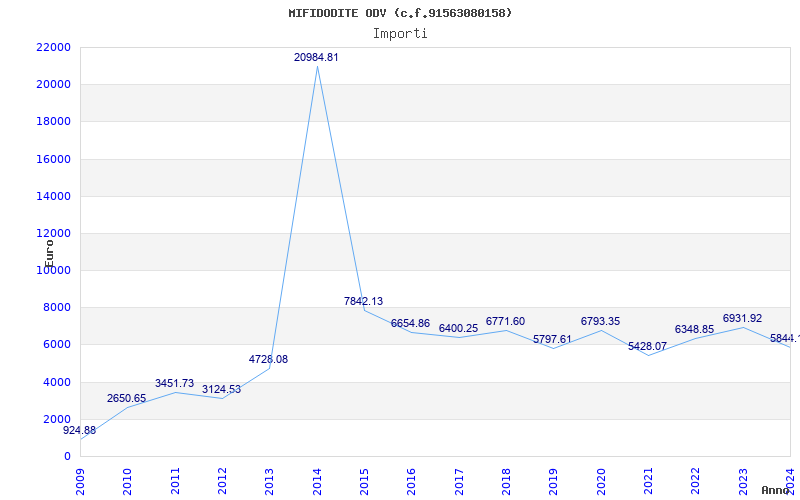Click the y-axis value 6000
This screenshot has width=800, height=500.
point(56,345)
